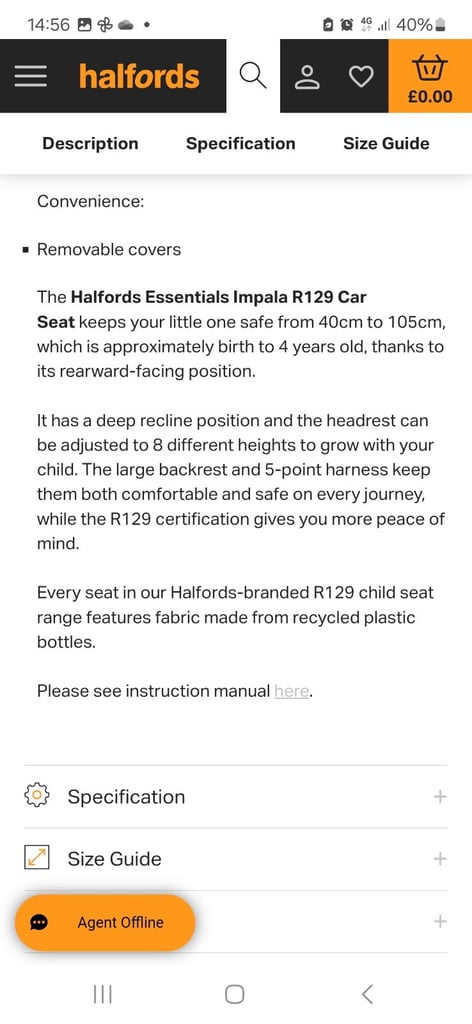
Task: Switch to the Size Guide tab
Action: (386, 144)
